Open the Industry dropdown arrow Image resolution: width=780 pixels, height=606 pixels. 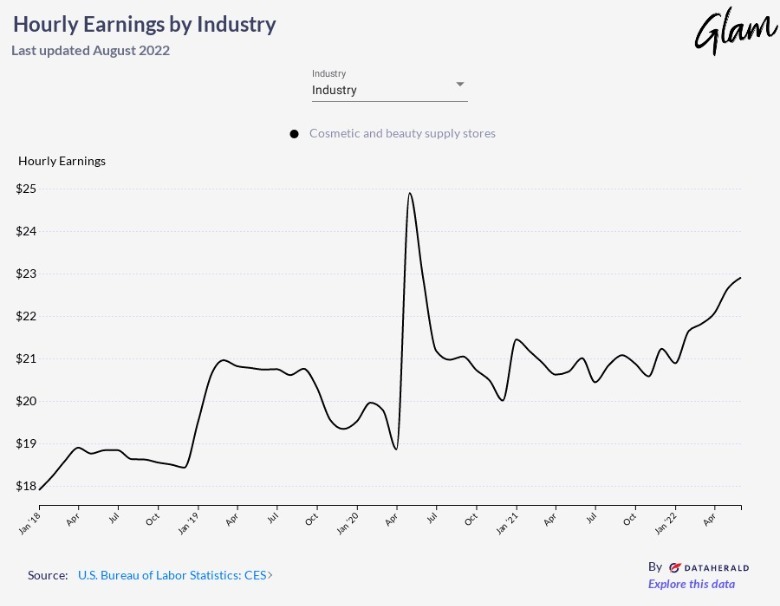pyautogui.click(x=460, y=84)
